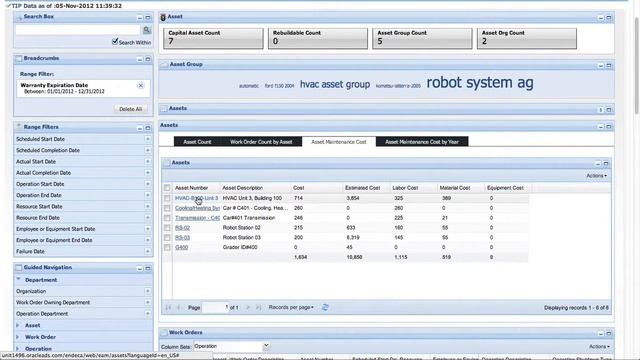640x360 pixels.
Task: Expand the Work Order section in Guided Navigation
Action: tap(18, 337)
